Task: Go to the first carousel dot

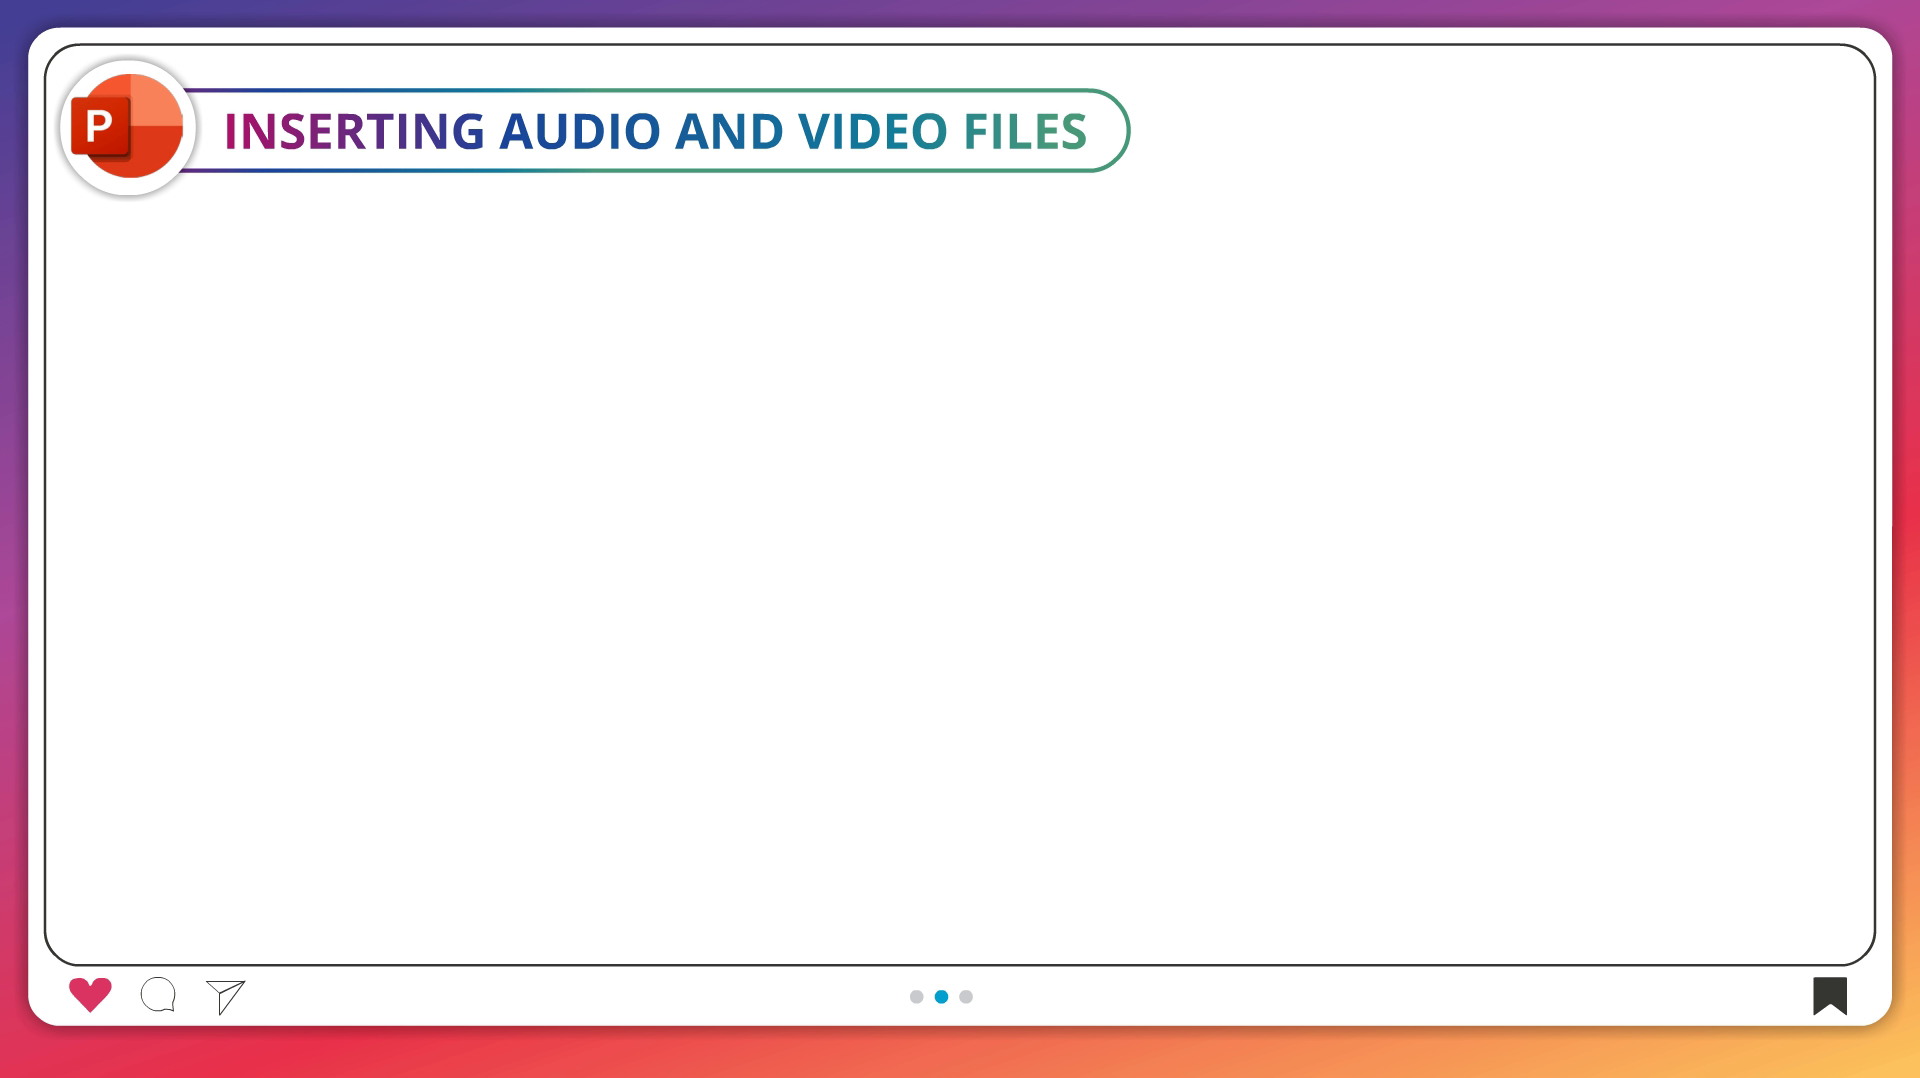Action: [x=916, y=997]
